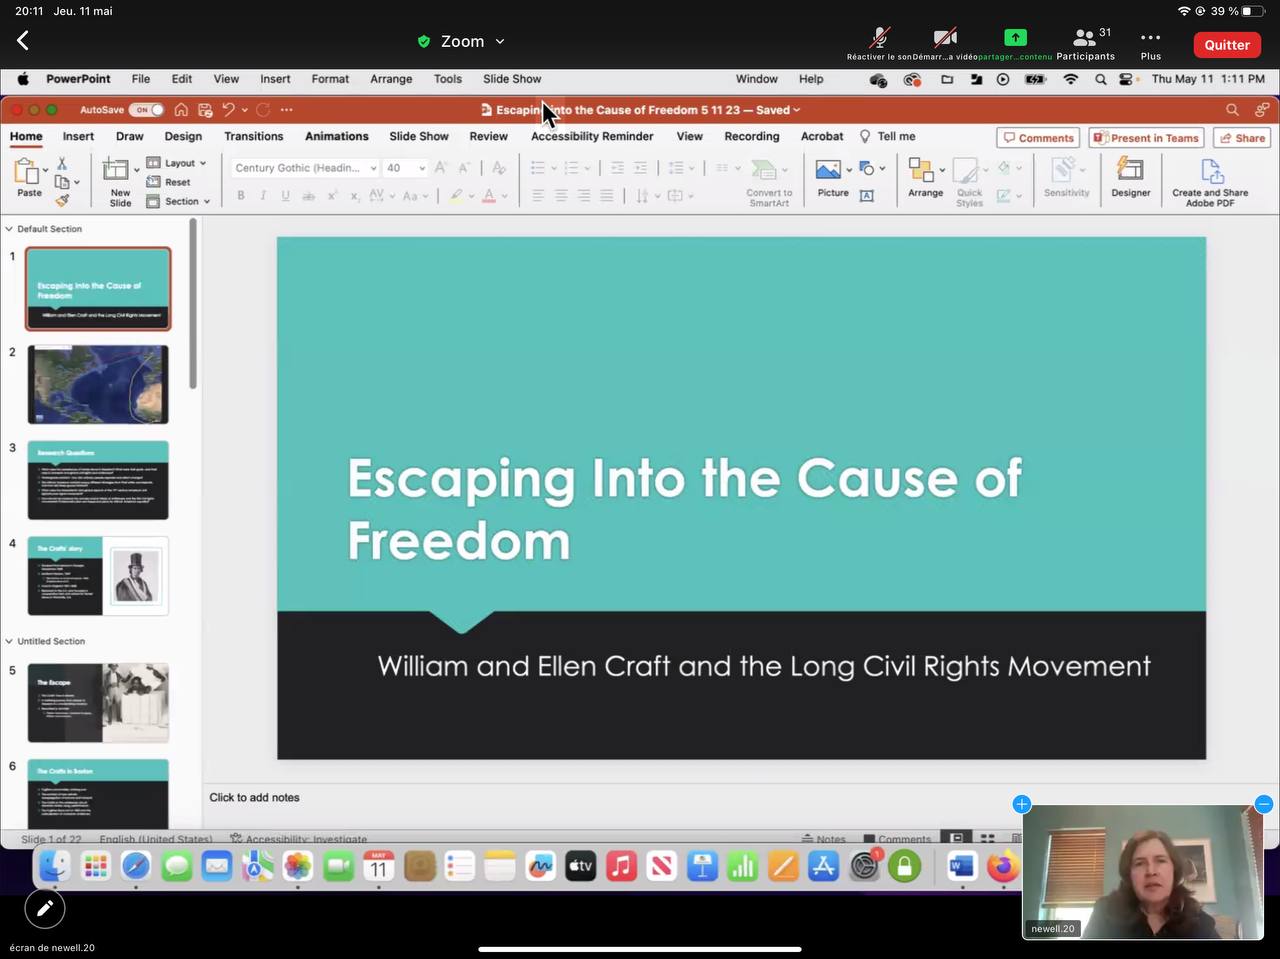Unmute microphone in Zoom toolbar

click(879, 39)
